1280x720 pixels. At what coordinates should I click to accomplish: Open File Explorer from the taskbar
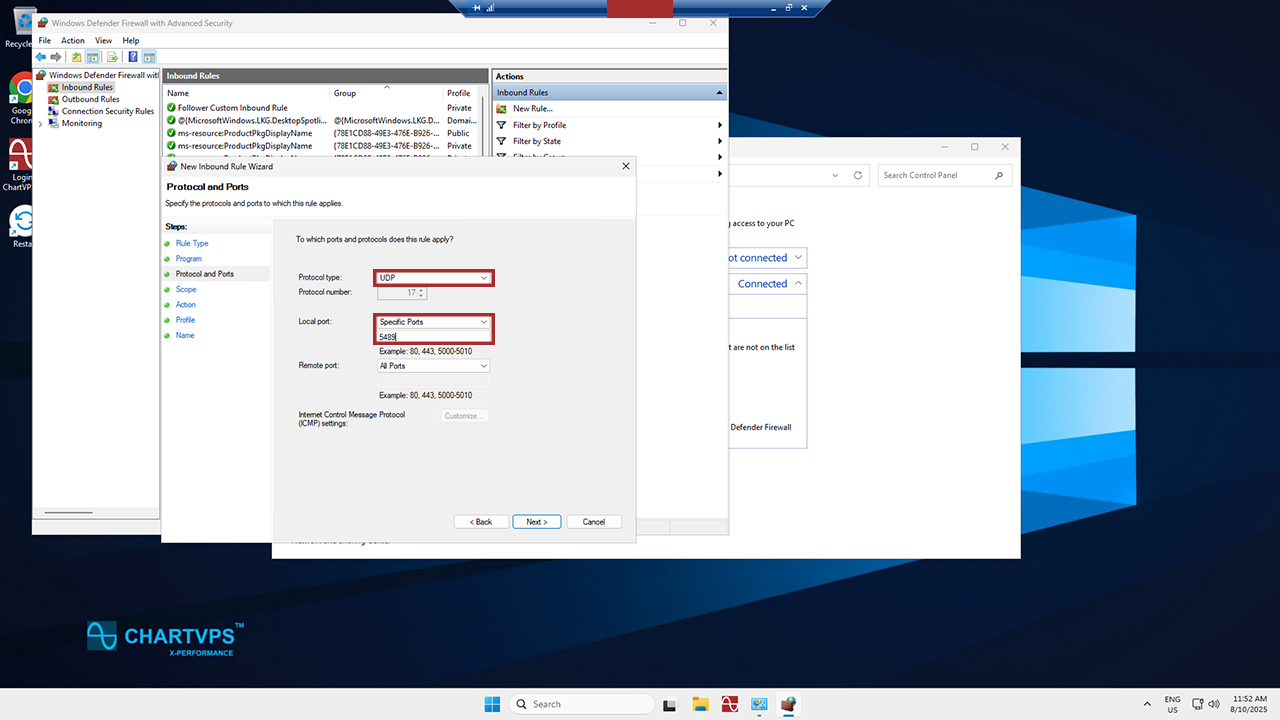pos(700,704)
